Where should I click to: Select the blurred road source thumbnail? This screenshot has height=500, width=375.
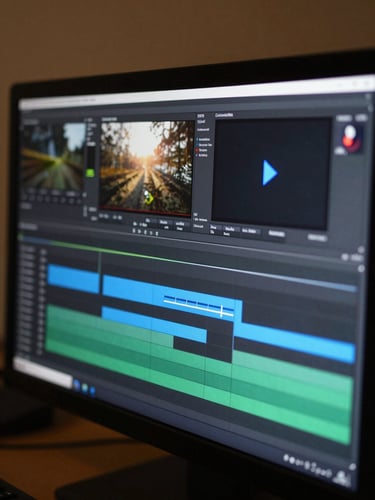pyautogui.click(x=53, y=157)
